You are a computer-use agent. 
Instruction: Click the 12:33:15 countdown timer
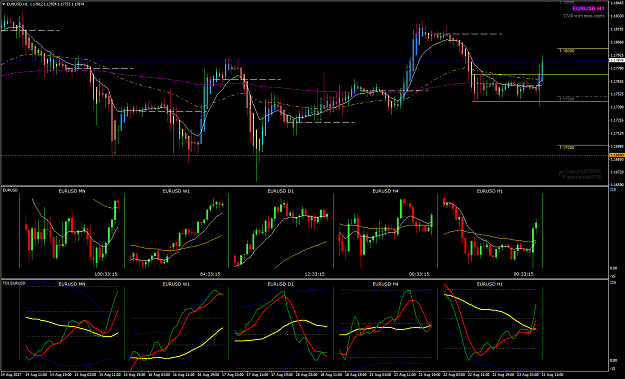point(314,274)
